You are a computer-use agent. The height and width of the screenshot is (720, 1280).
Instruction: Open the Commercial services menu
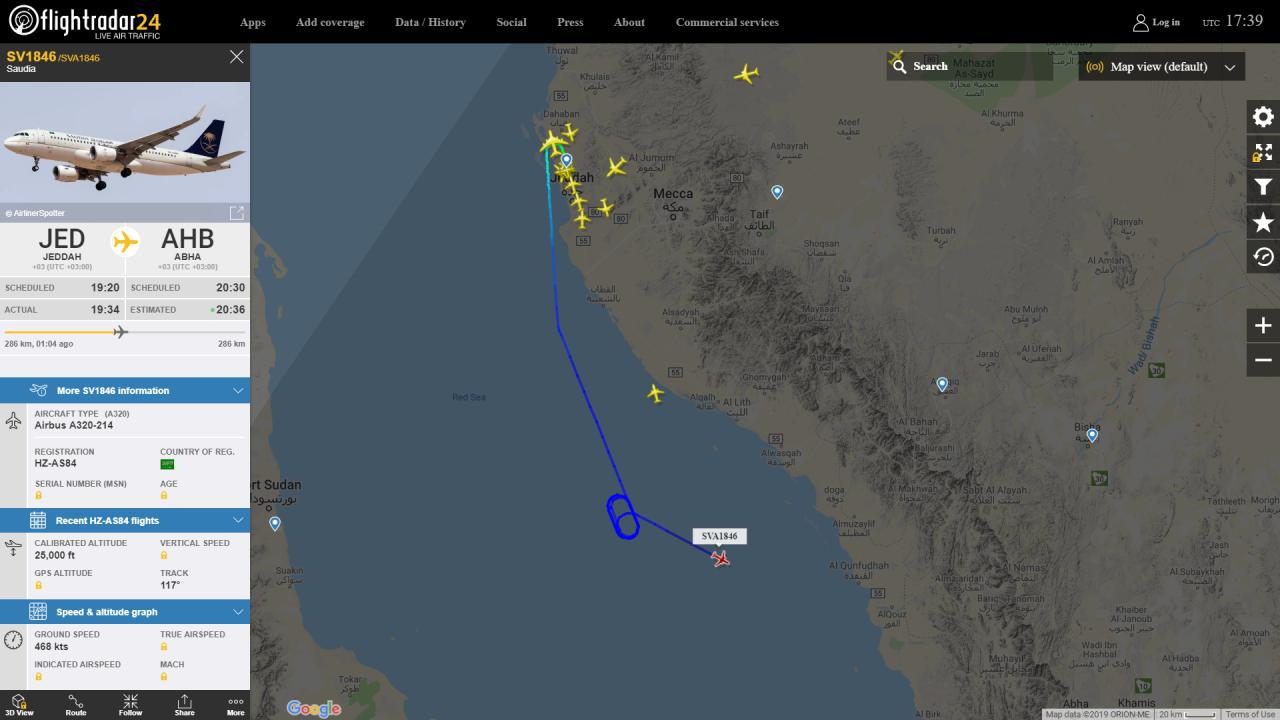pyautogui.click(x=727, y=22)
